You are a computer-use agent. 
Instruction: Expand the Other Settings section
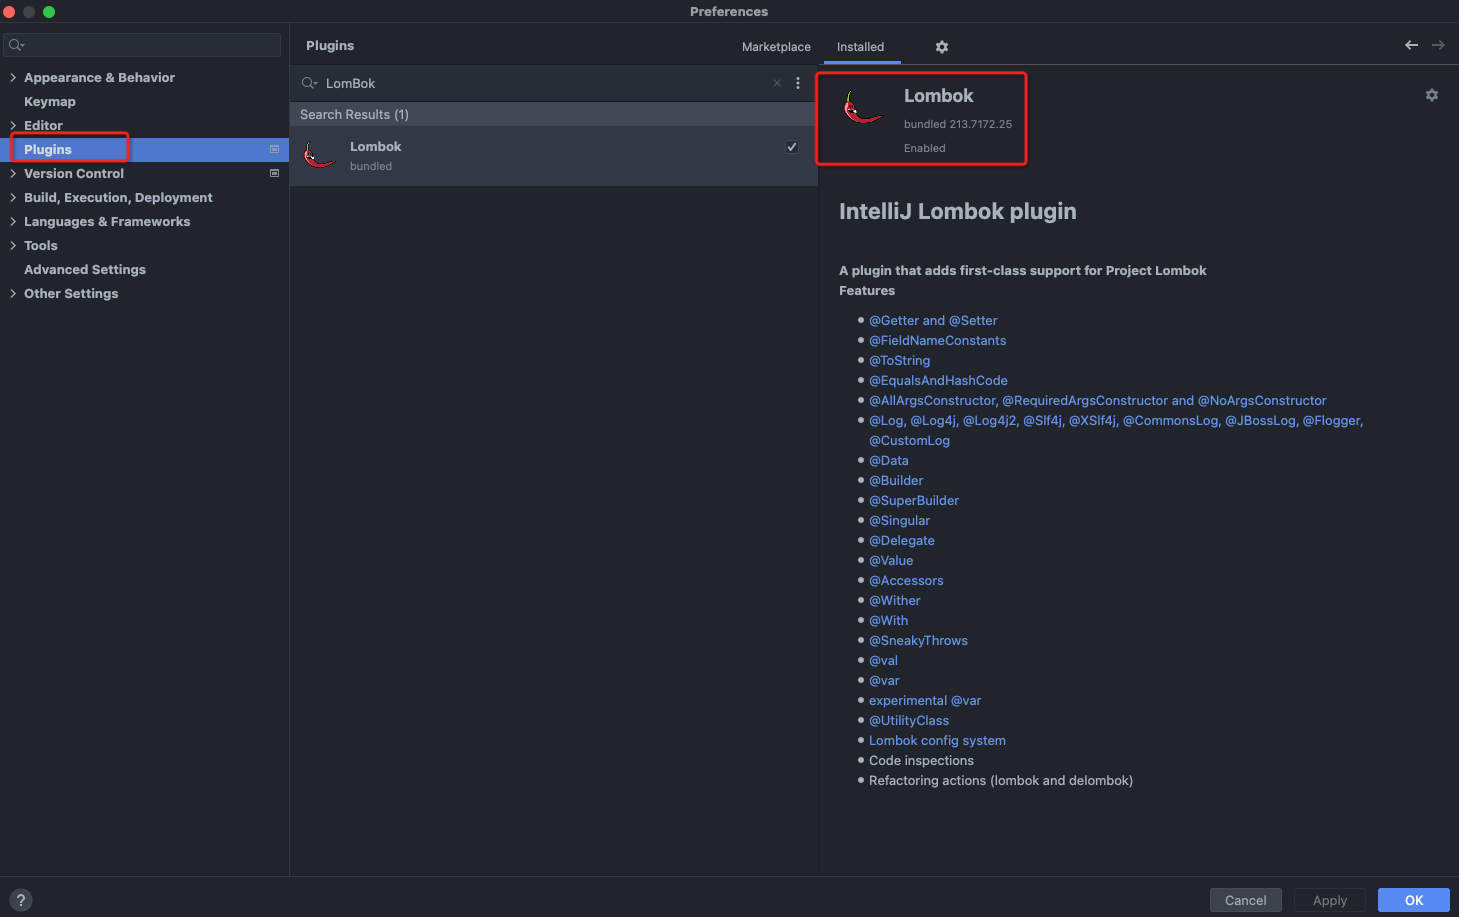tap(13, 293)
